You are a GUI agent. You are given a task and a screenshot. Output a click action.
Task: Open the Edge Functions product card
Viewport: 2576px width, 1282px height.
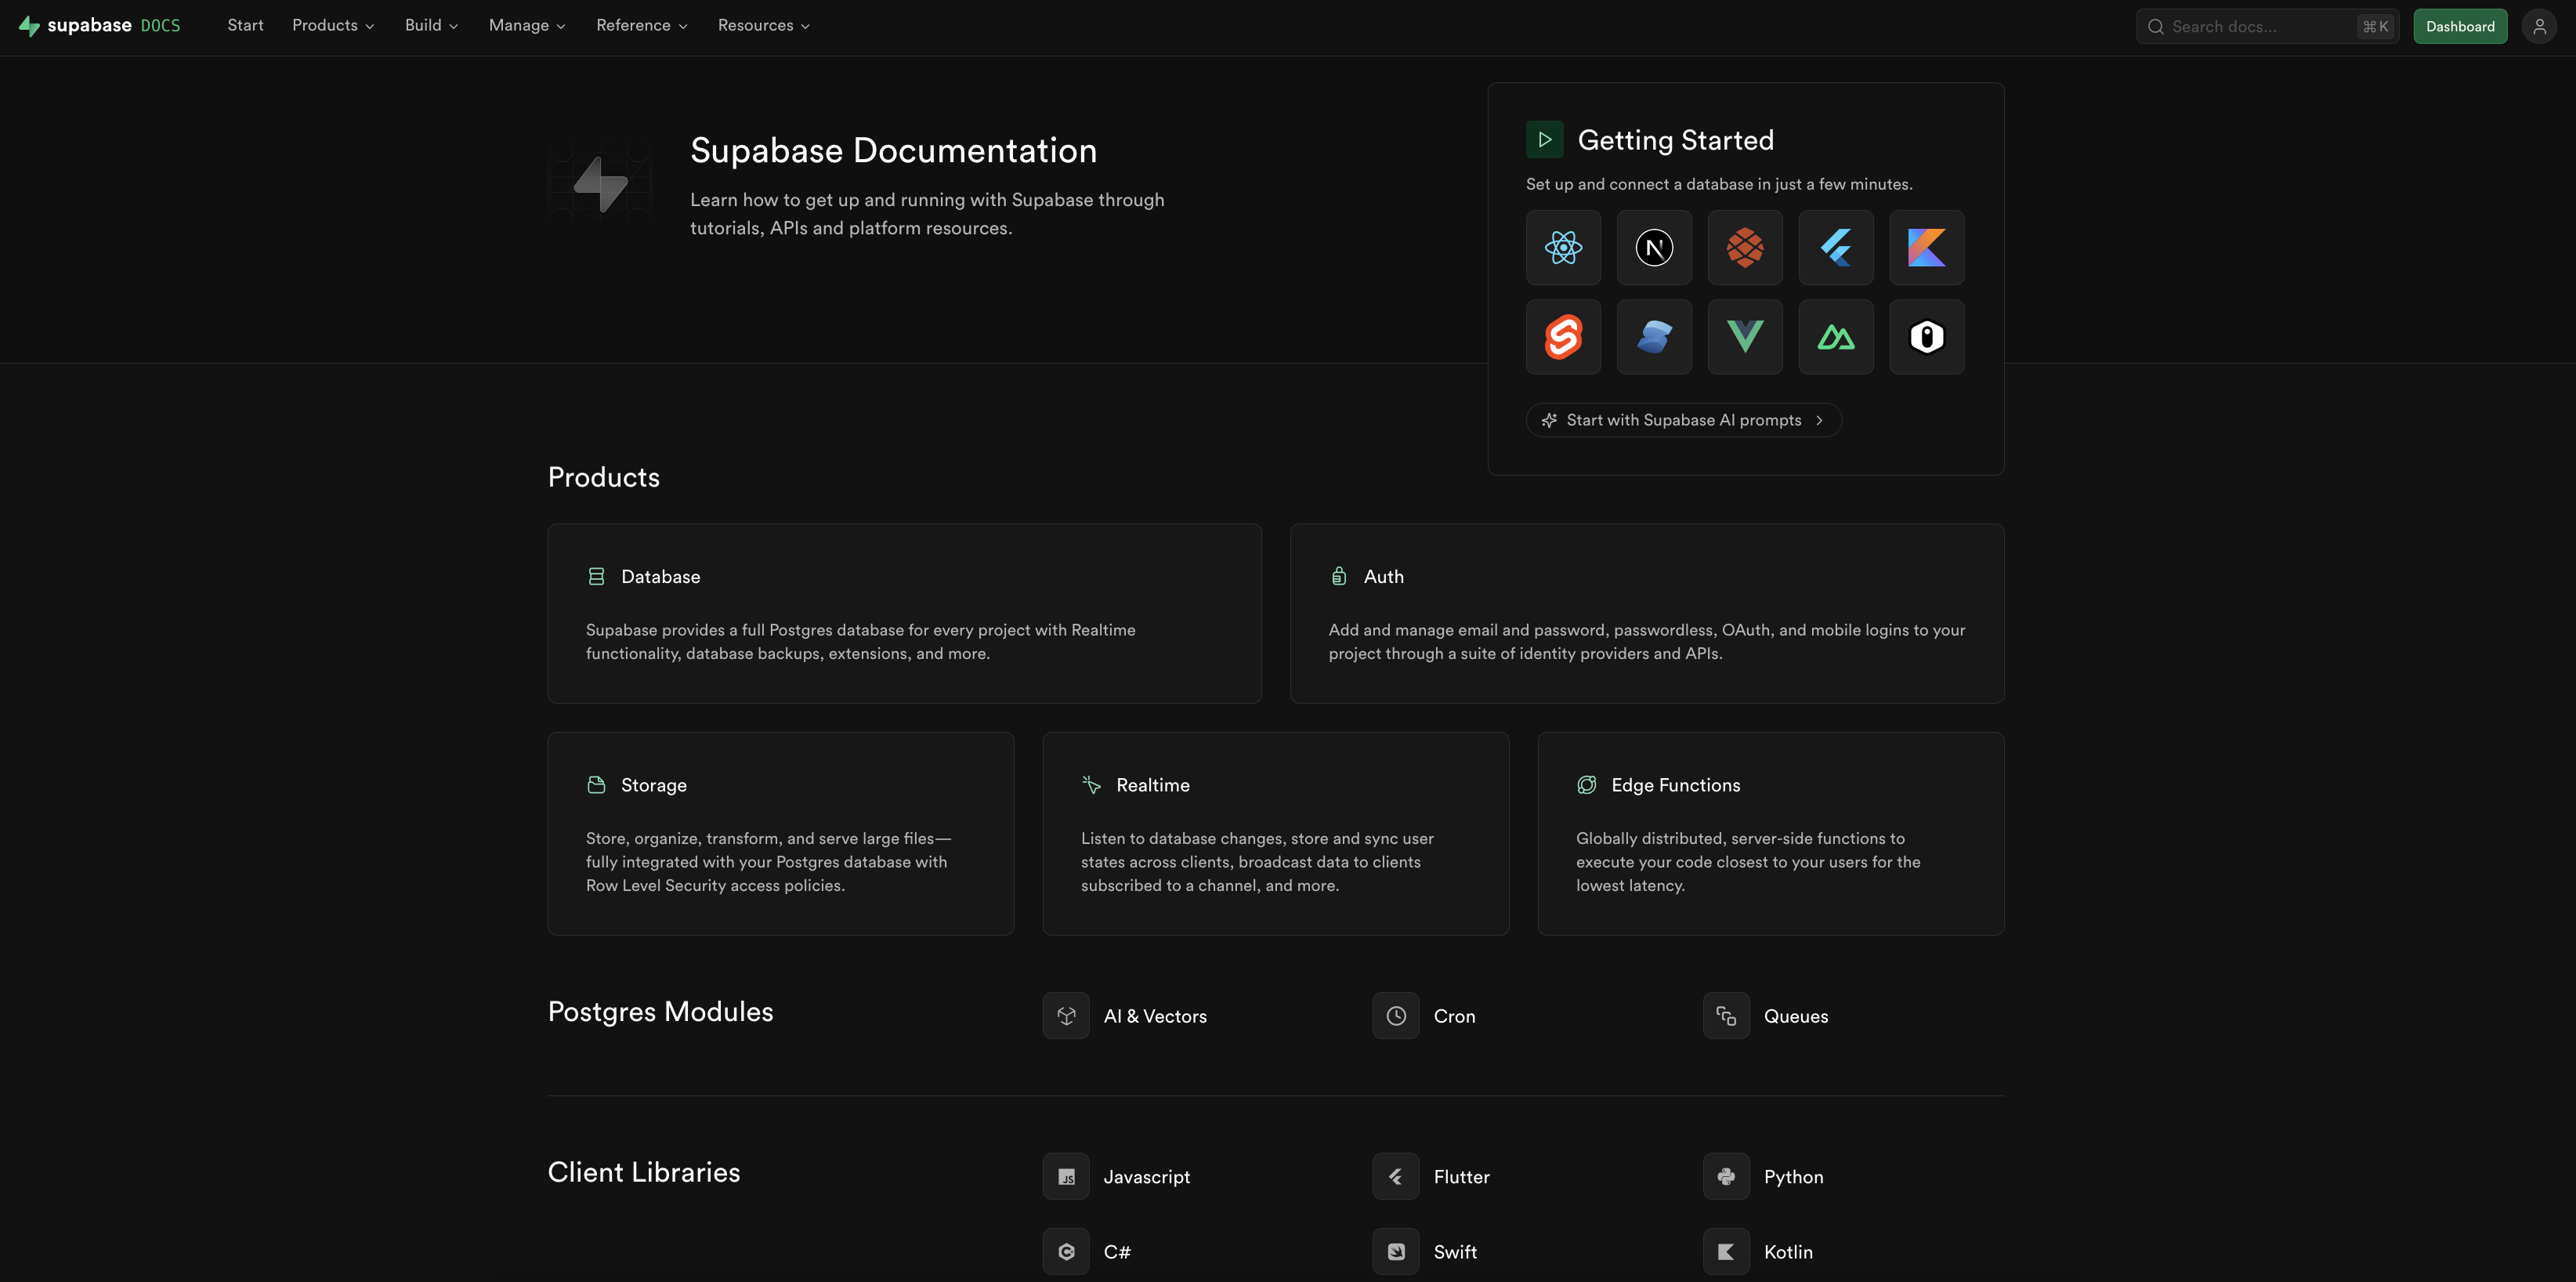1770,833
